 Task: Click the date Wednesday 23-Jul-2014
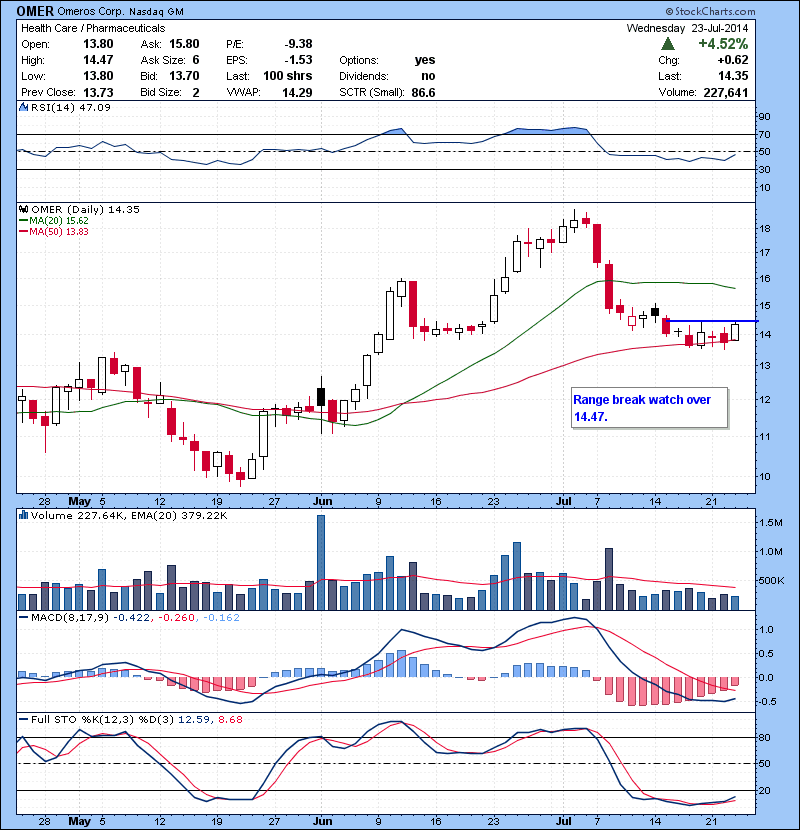687,28
